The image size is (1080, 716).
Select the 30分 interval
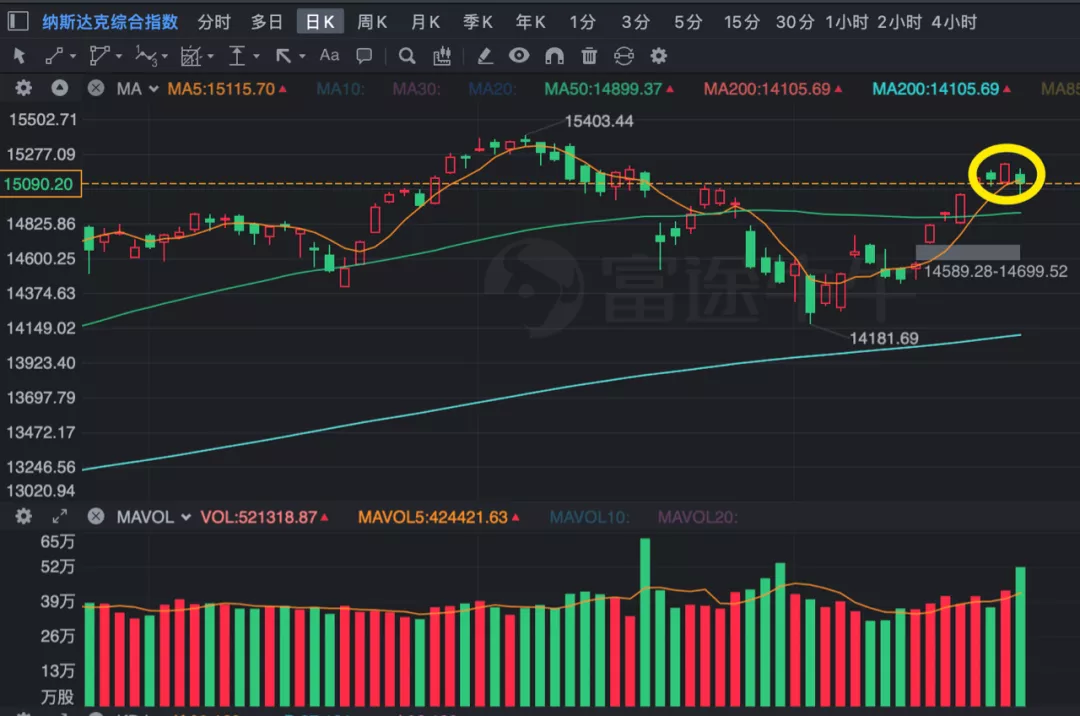(x=795, y=22)
